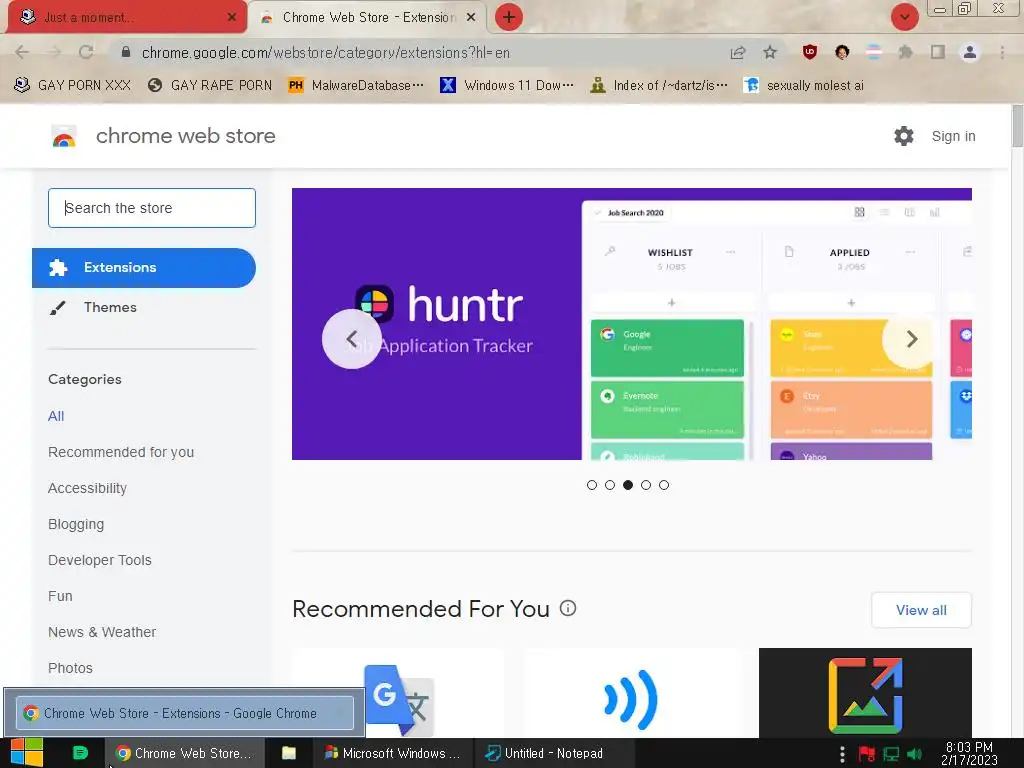Toggle the browser side panel icon

(x=938, y=52)
